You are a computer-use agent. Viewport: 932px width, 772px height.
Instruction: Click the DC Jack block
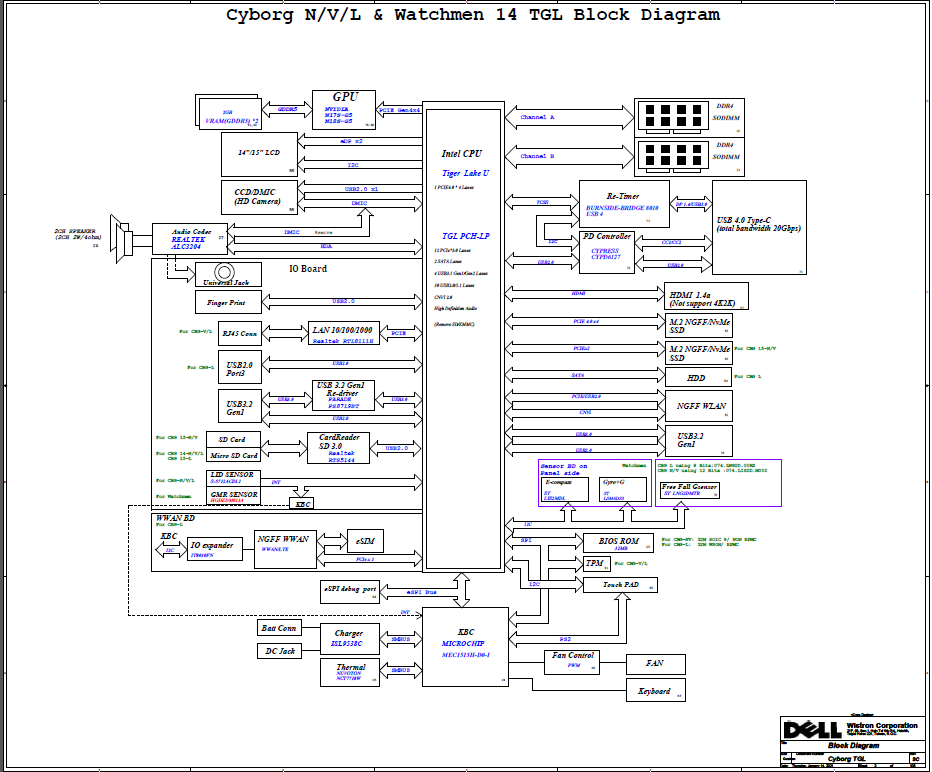(x=279, y=651)
